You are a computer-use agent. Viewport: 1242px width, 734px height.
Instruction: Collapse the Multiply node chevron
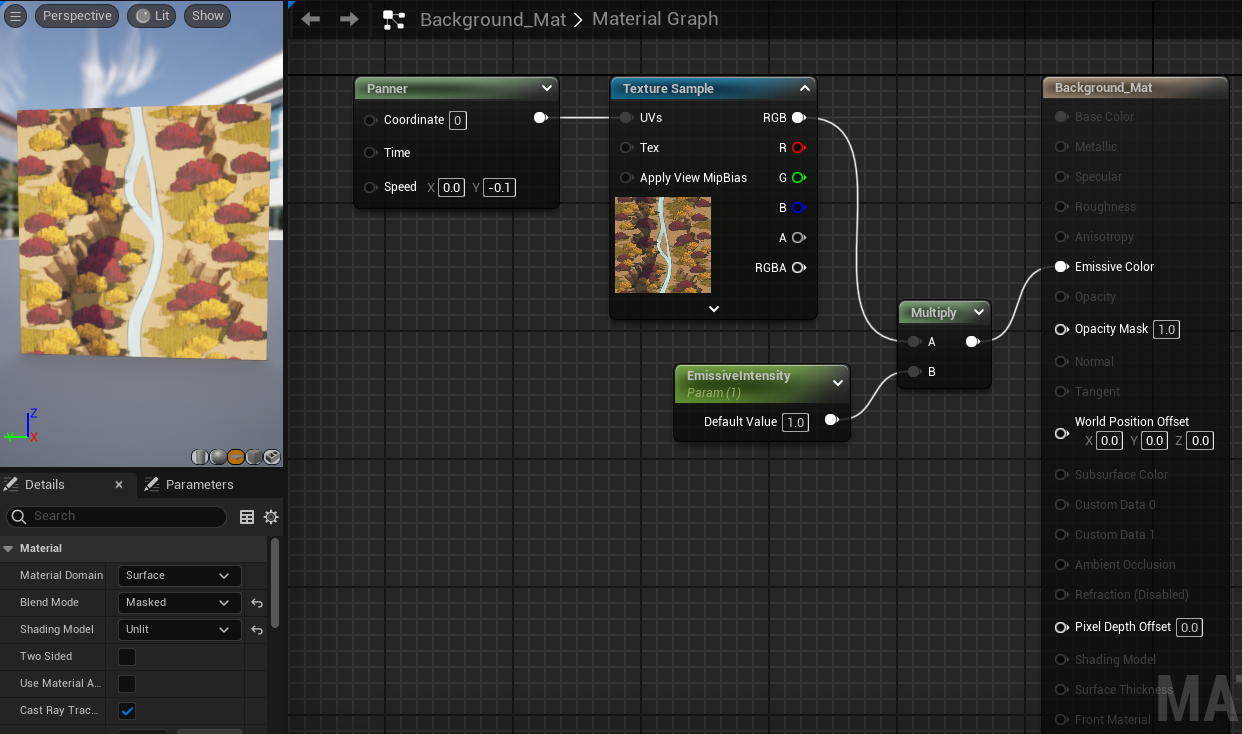[979, 312]
